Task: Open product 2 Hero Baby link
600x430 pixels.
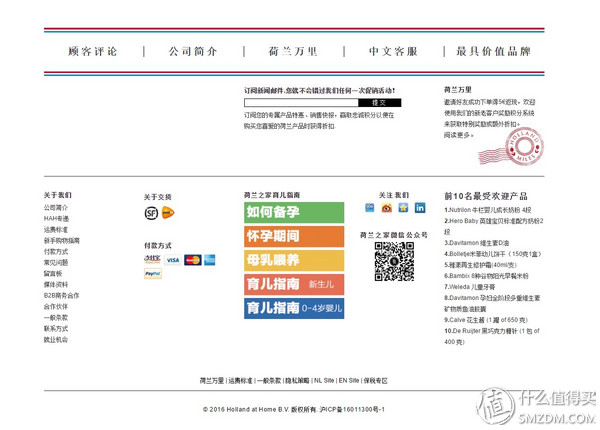Action: (x=494, y=226)
